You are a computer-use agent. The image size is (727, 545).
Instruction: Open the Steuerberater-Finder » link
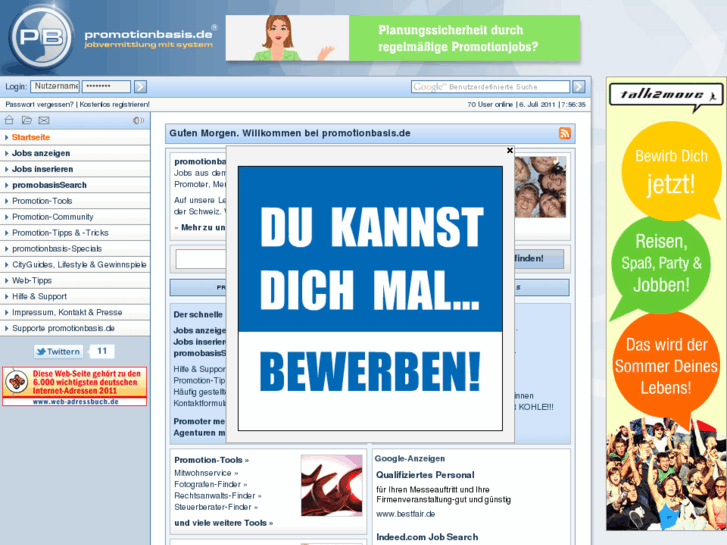pyautogui.click(x=216, y=507)
